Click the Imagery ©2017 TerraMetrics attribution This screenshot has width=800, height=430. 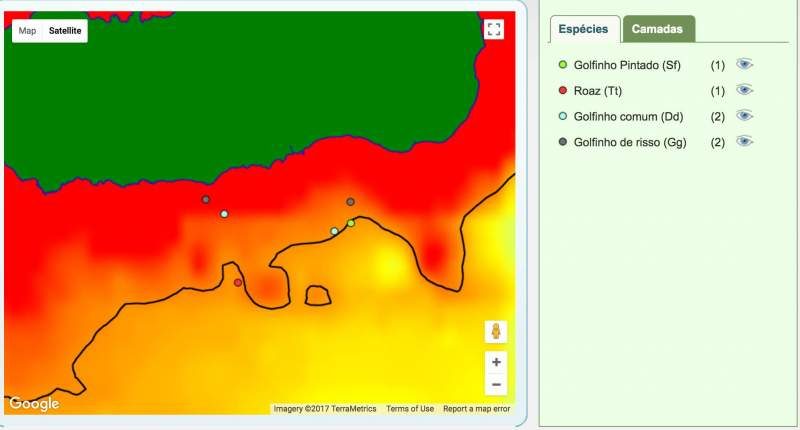pos(324,409)
